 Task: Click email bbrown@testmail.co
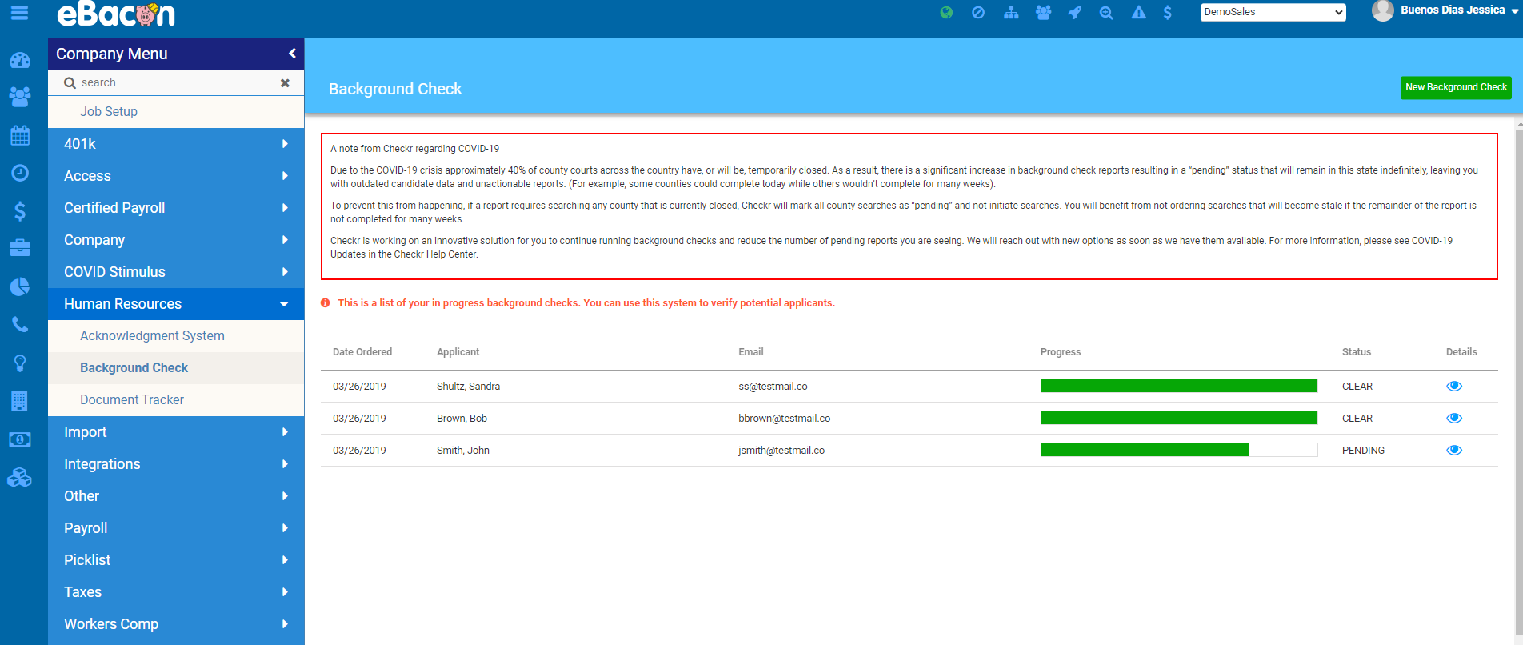(784, 419)
